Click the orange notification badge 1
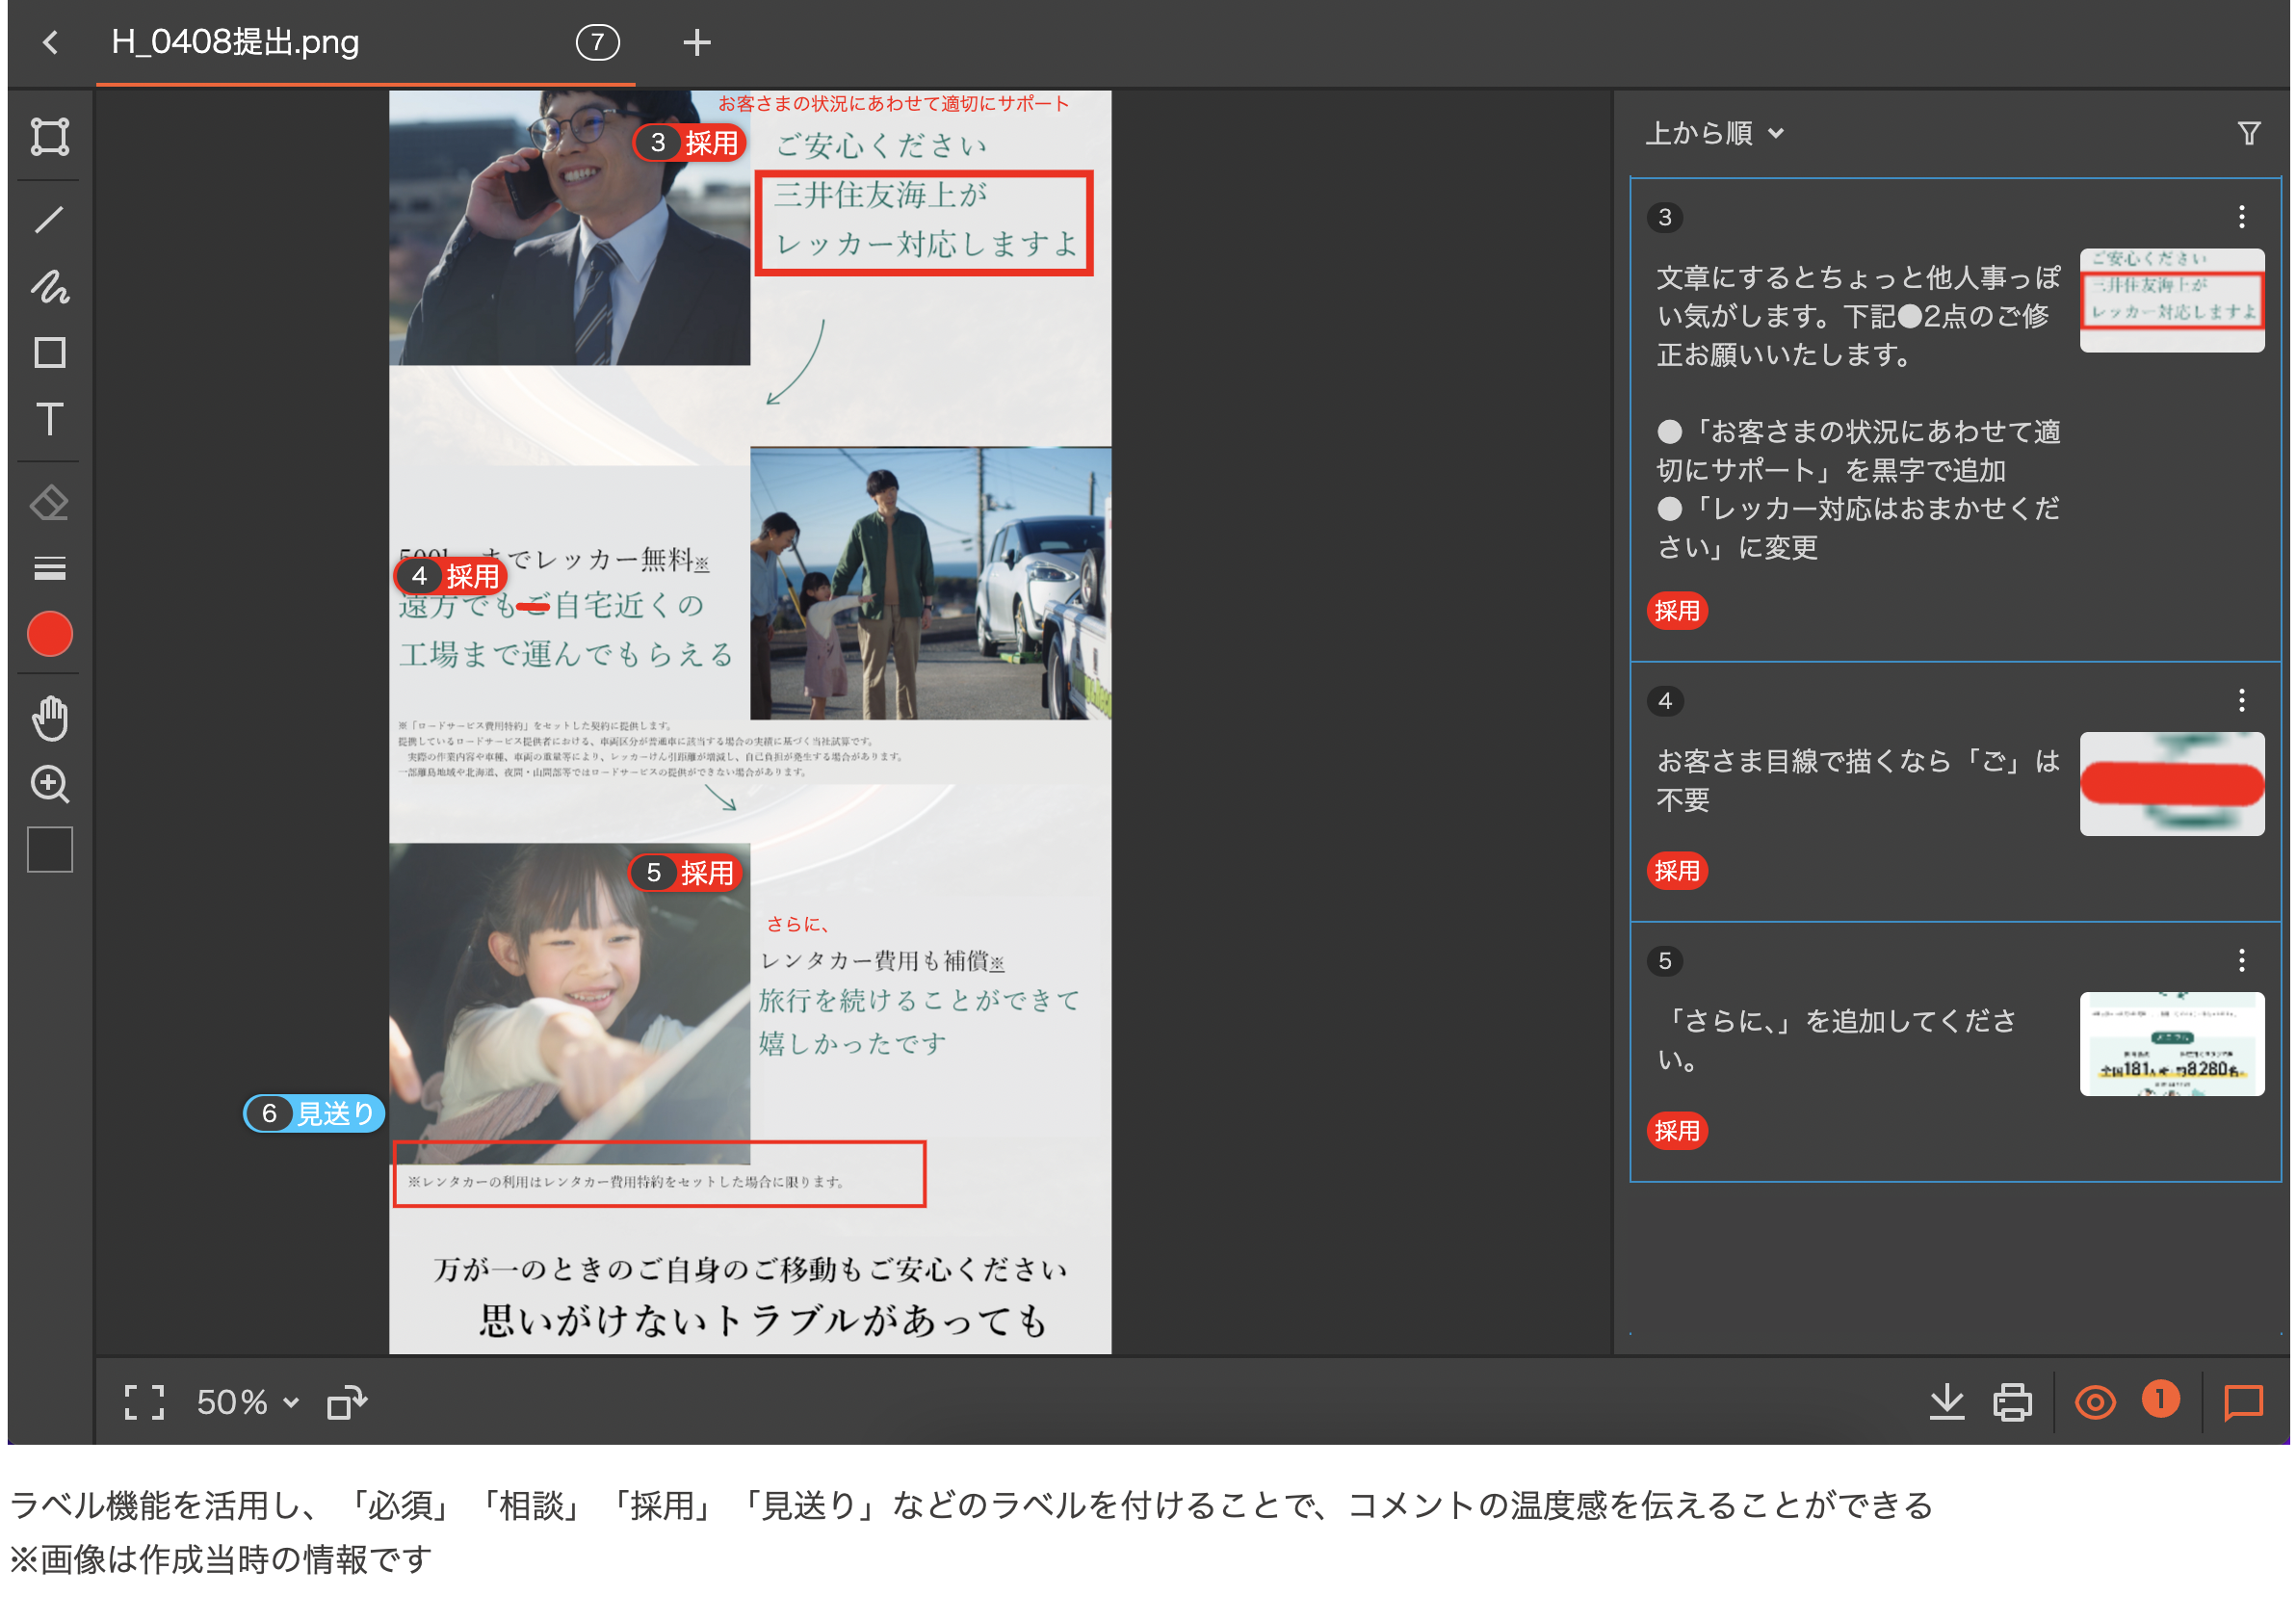 pos(2160,1399)
